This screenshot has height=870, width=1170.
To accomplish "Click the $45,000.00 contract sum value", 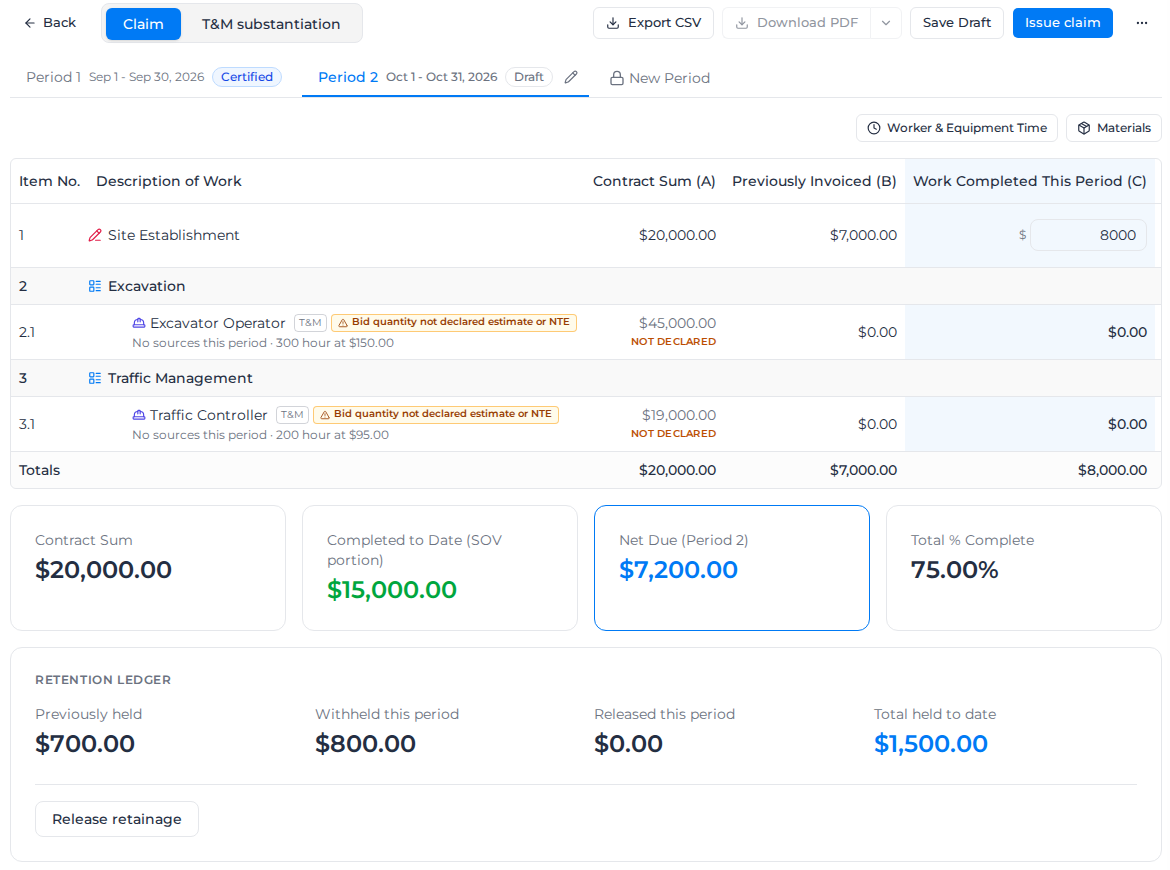I will (x=677, y=323).
